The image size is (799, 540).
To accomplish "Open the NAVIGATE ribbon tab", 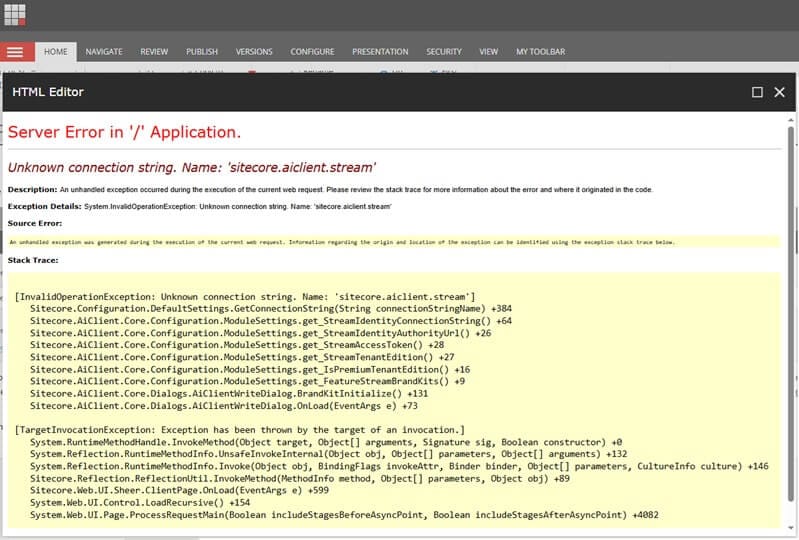I will [x=104, y=52].
